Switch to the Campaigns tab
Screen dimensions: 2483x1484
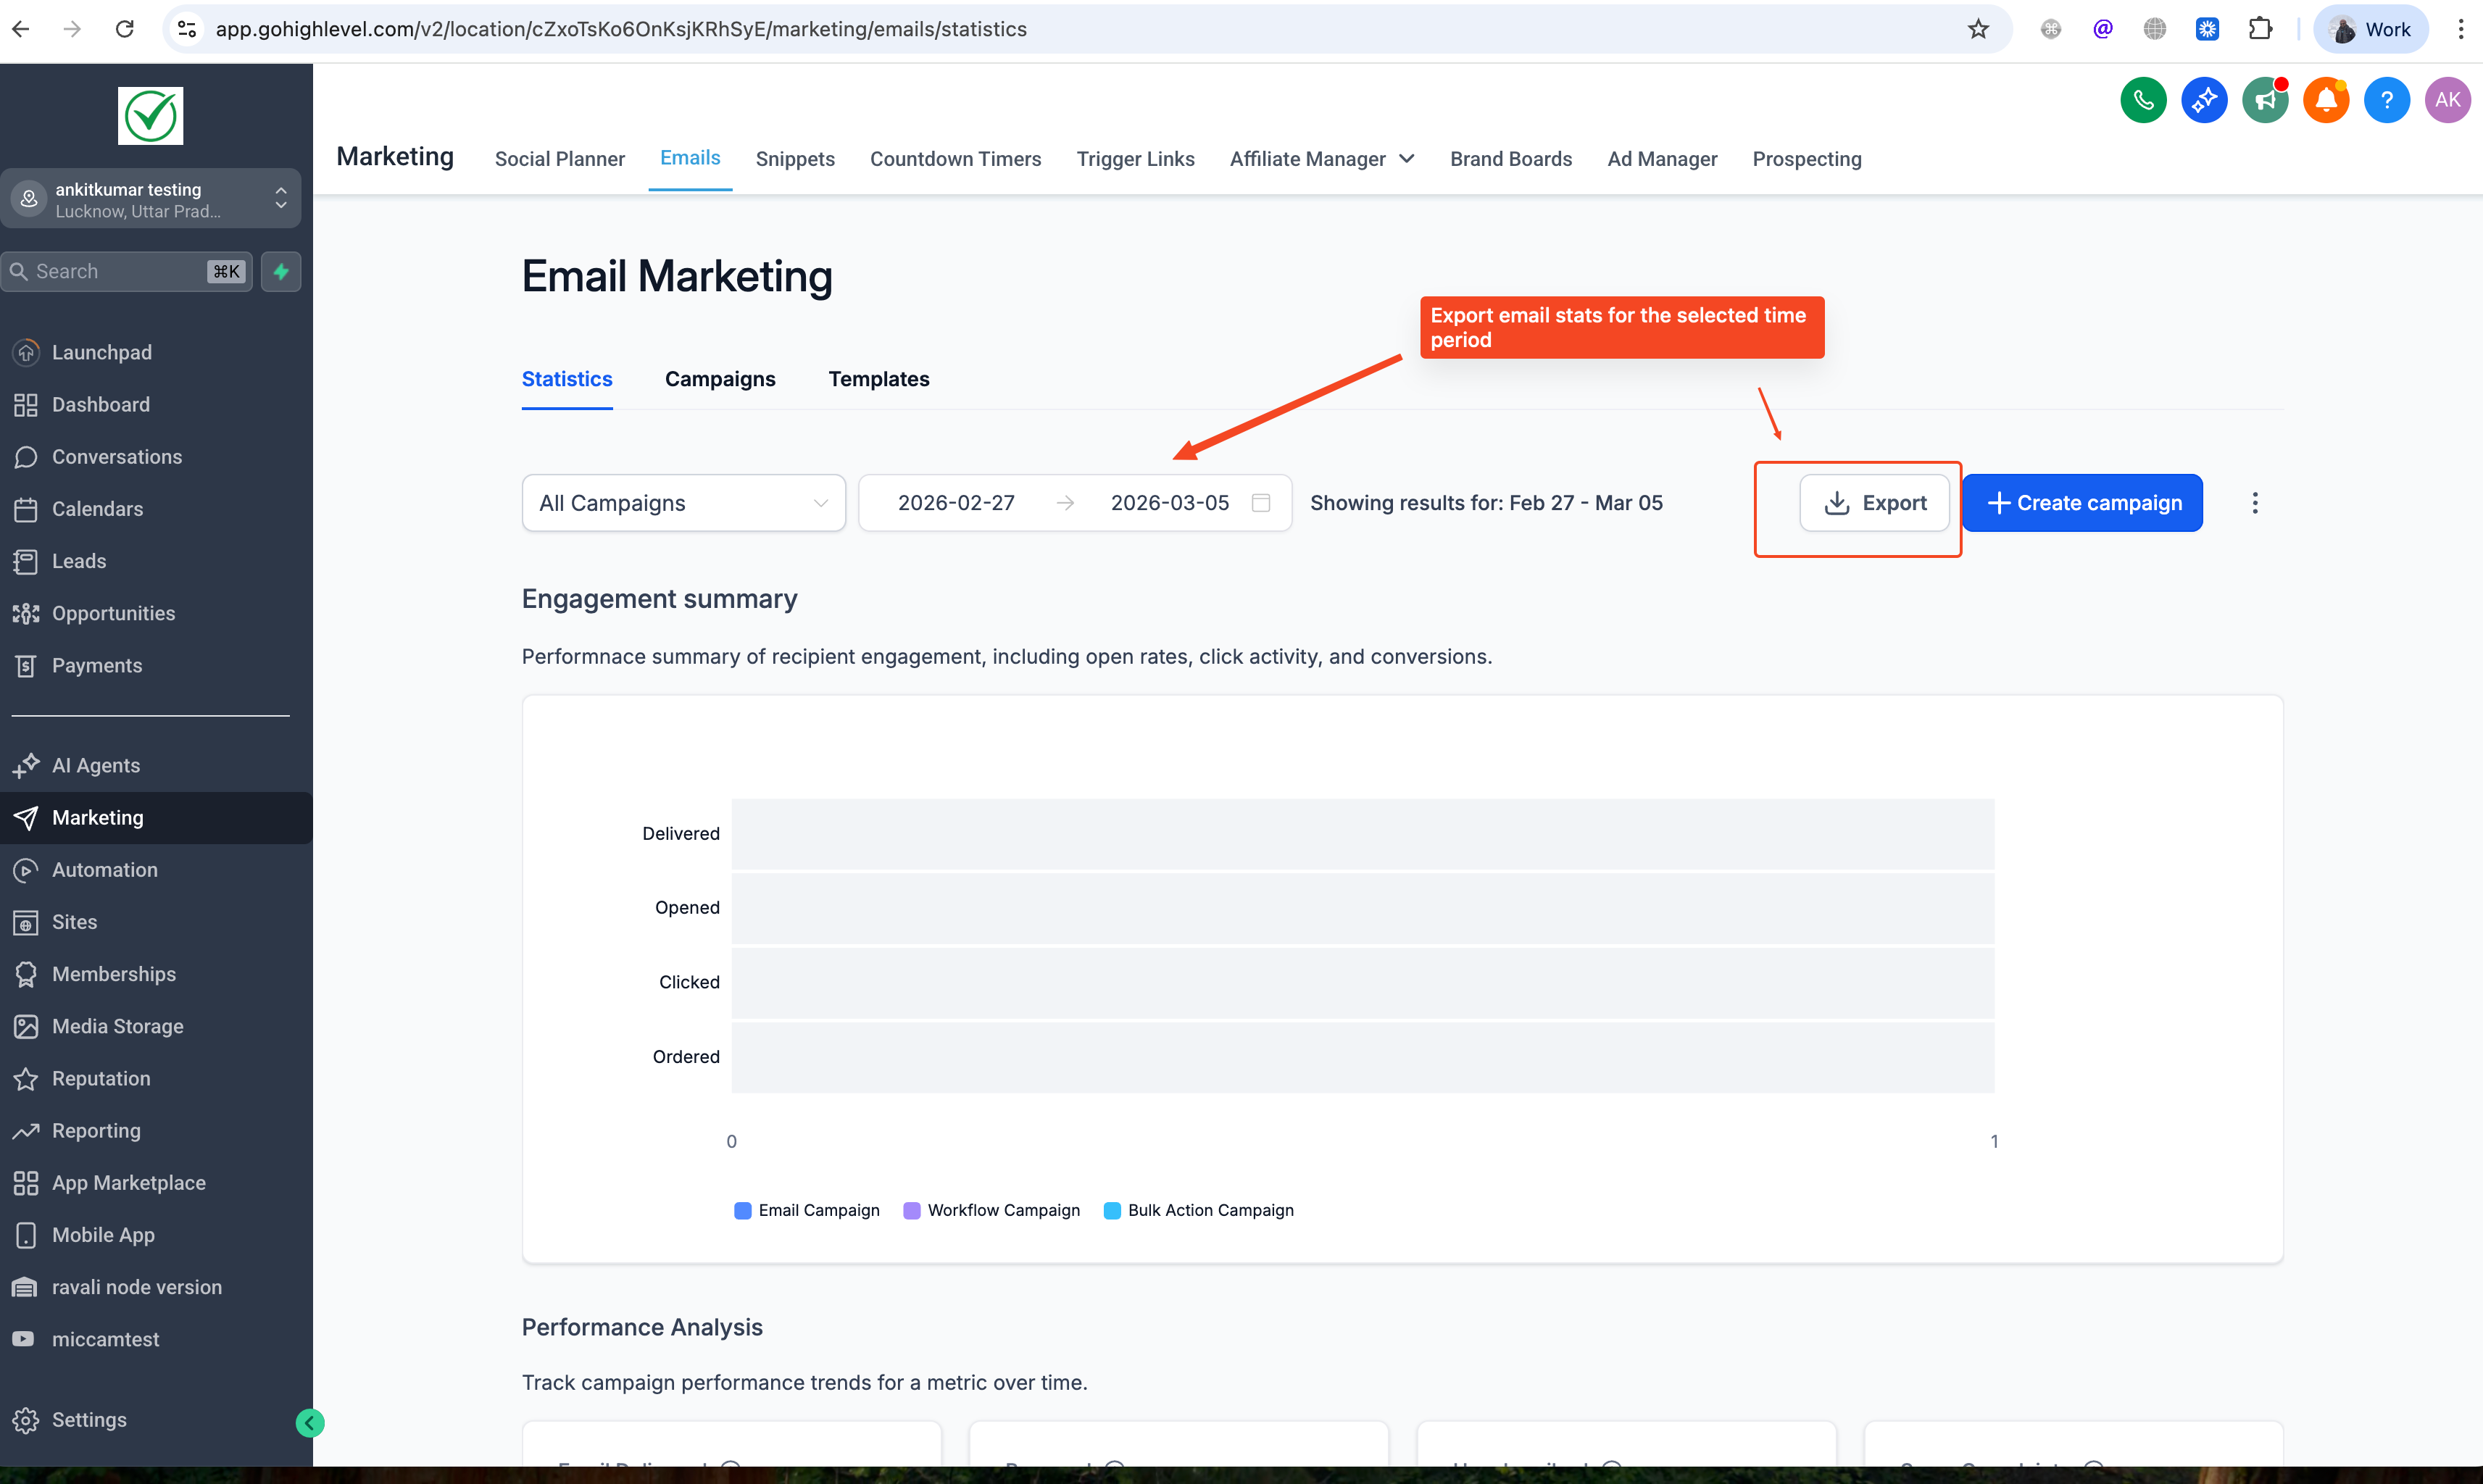click(x=720, y=379)
